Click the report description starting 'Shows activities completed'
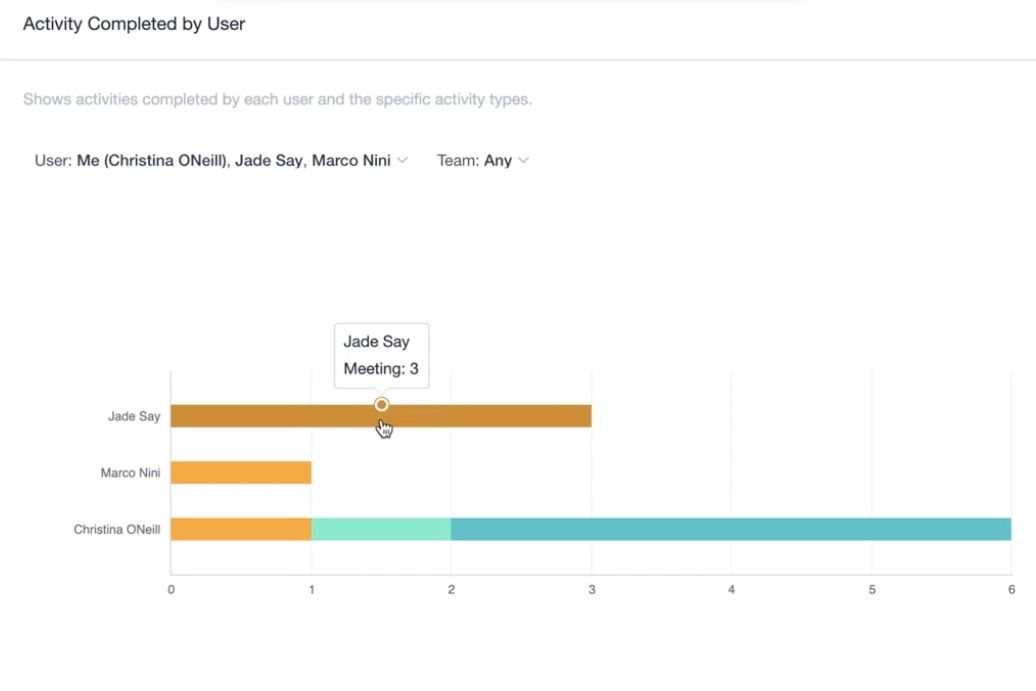 (278, 99)
